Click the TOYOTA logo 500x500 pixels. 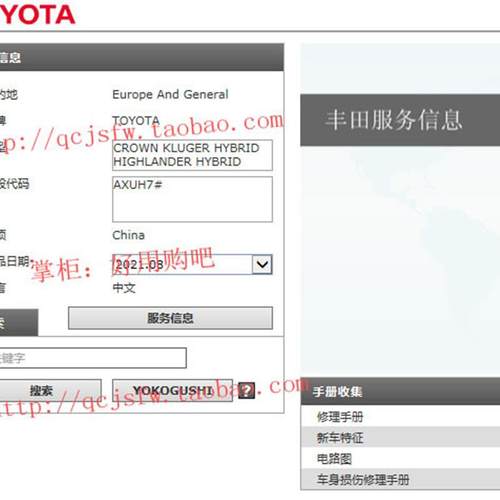coord(37,15)
